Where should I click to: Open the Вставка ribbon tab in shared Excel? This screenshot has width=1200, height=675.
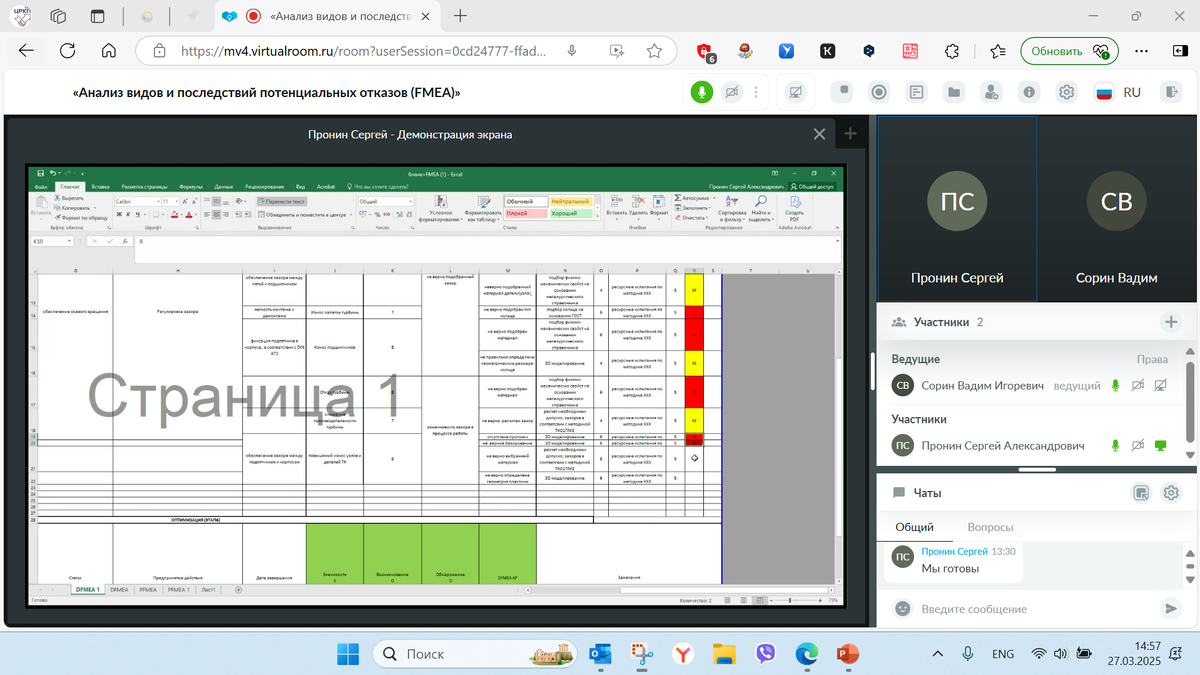tap(100, 187)
